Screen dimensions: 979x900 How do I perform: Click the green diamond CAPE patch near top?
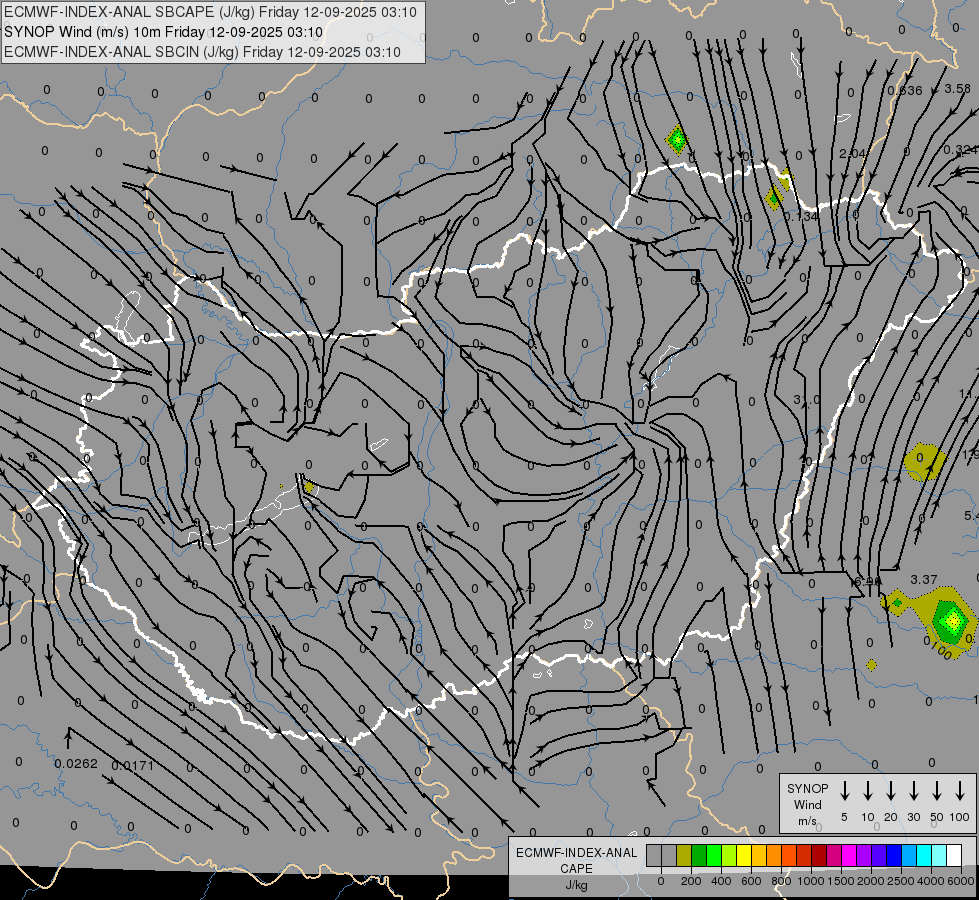click(677, 139)
